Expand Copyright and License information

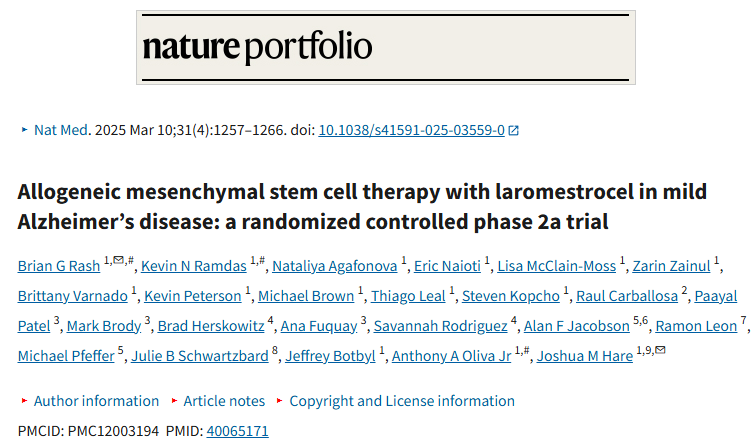[402, 401]
